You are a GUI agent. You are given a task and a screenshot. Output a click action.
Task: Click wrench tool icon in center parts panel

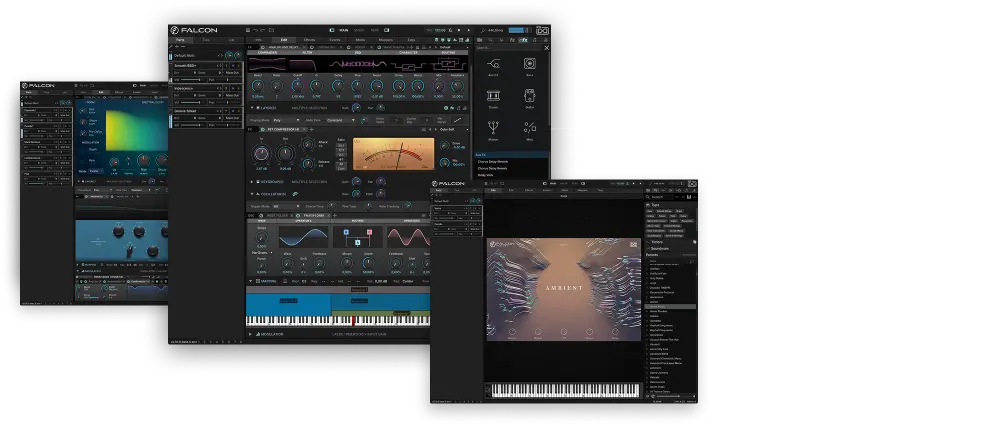(171, 46)
